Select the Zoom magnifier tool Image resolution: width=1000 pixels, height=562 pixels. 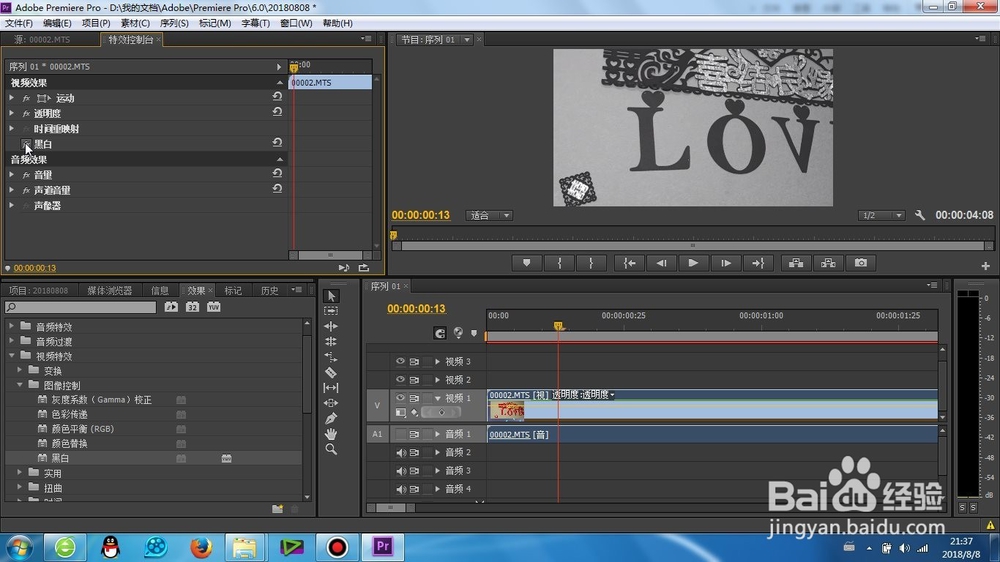(330, 449)
